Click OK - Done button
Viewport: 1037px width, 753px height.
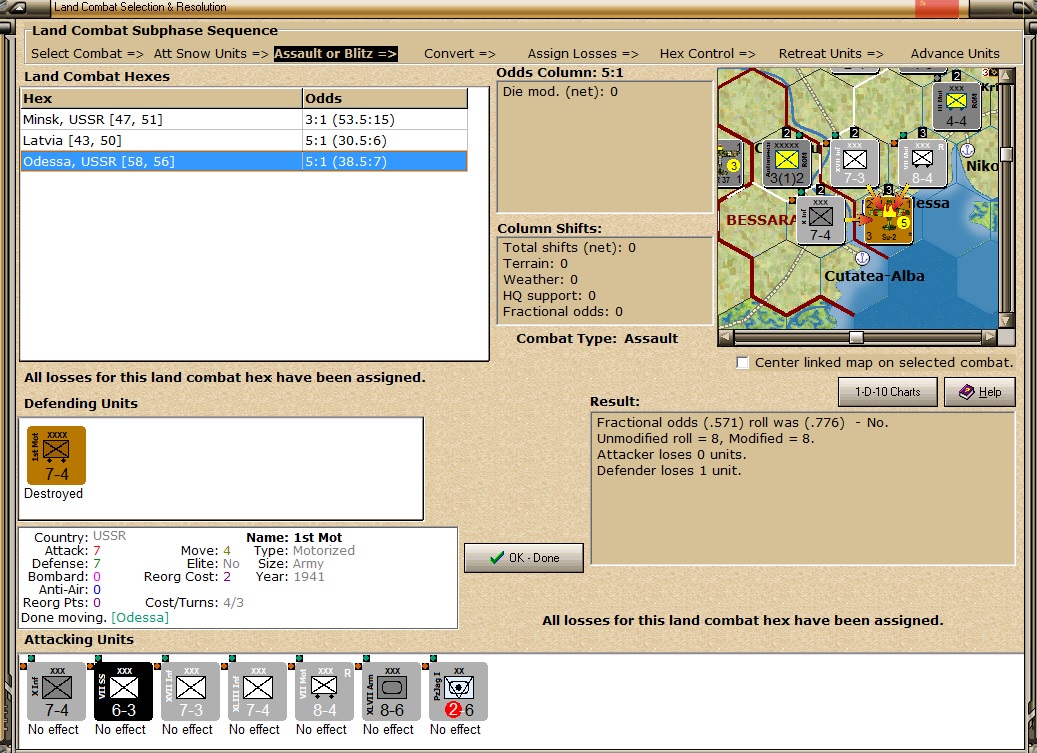[524, 558]
